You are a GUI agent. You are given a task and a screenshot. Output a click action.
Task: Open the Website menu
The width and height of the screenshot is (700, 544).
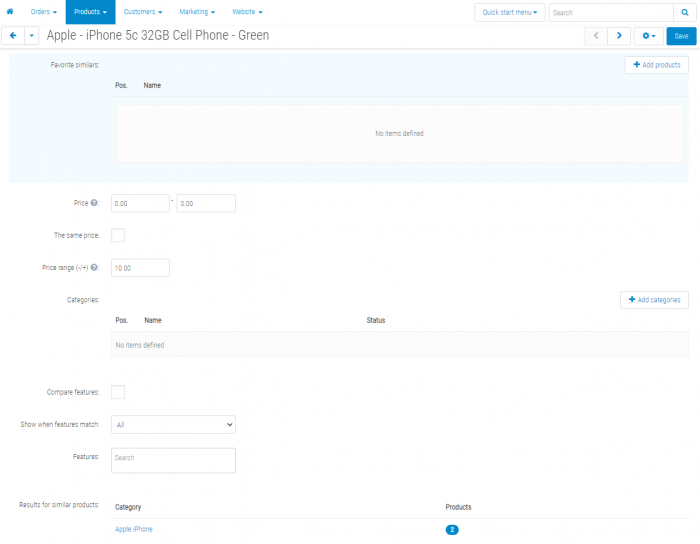[247, 12]
